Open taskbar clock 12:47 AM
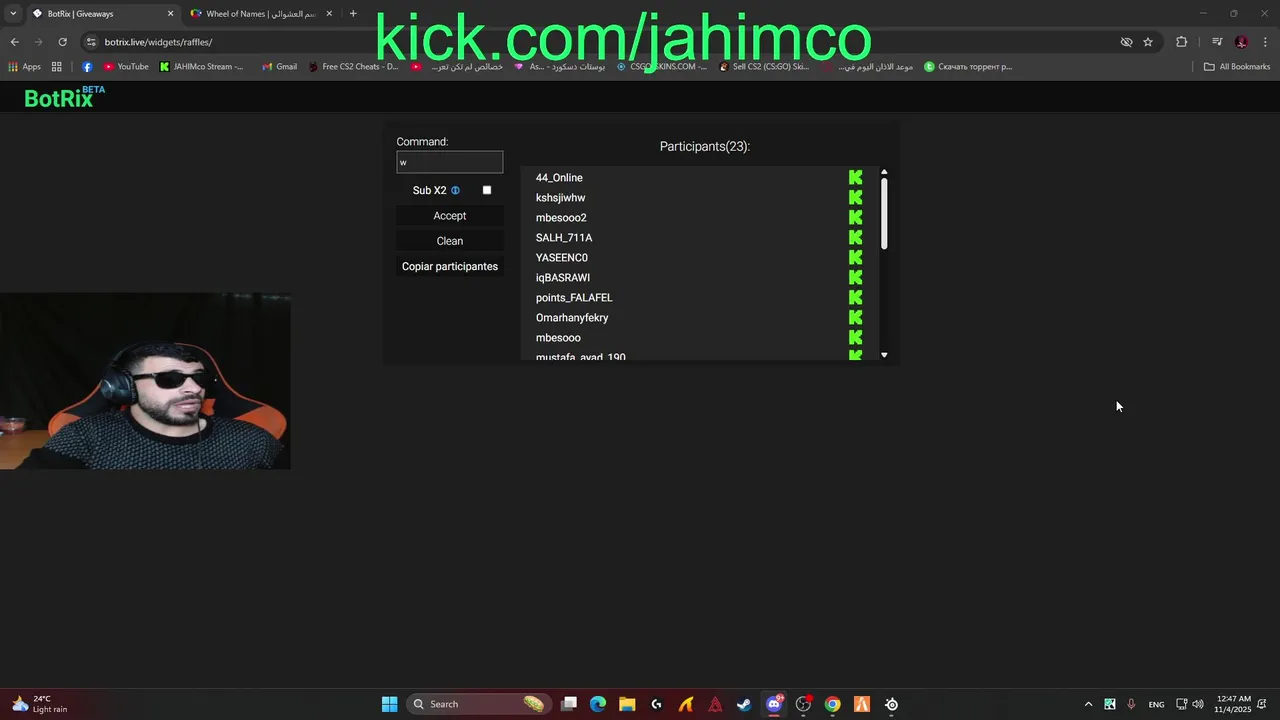This screenshot has height=720, width=1280. [1232, 704]
